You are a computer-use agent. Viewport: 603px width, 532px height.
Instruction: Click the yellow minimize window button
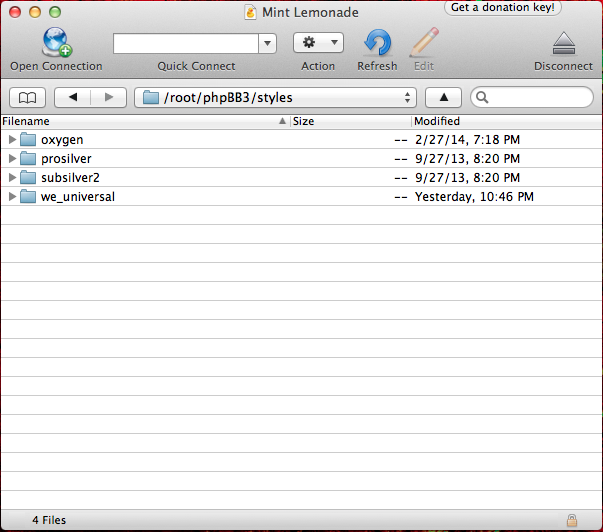pyautogui.click(x=35, y=12)
